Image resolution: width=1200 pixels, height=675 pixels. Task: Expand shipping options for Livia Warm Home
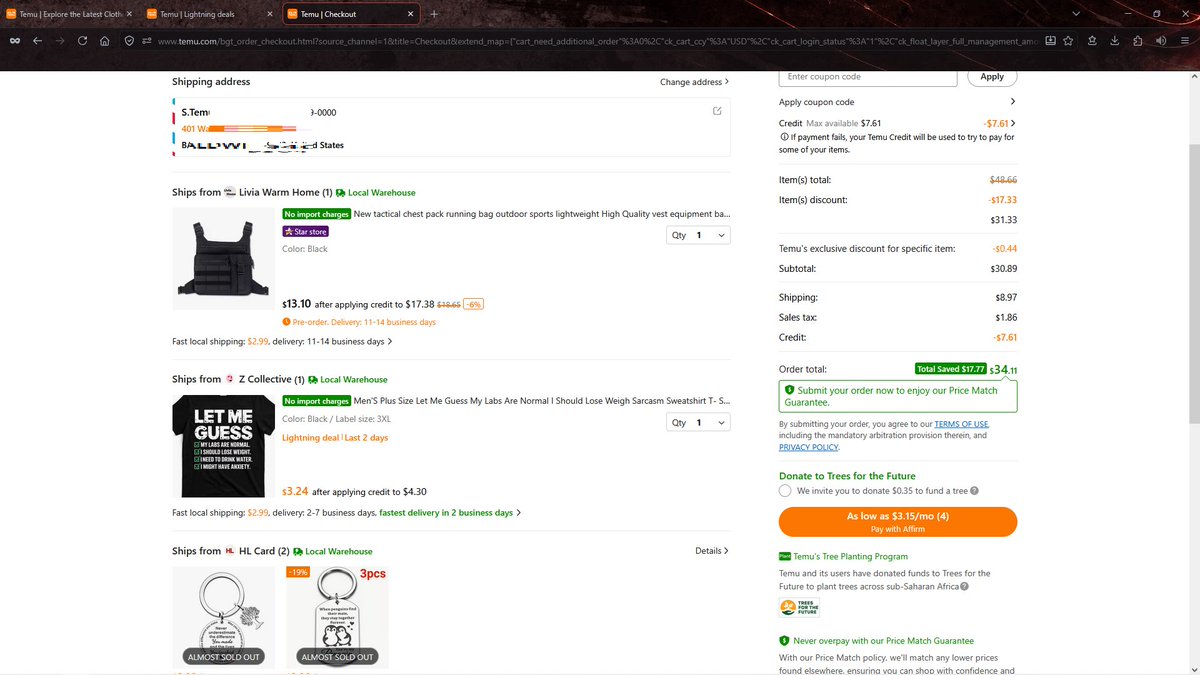coord(282,341)
